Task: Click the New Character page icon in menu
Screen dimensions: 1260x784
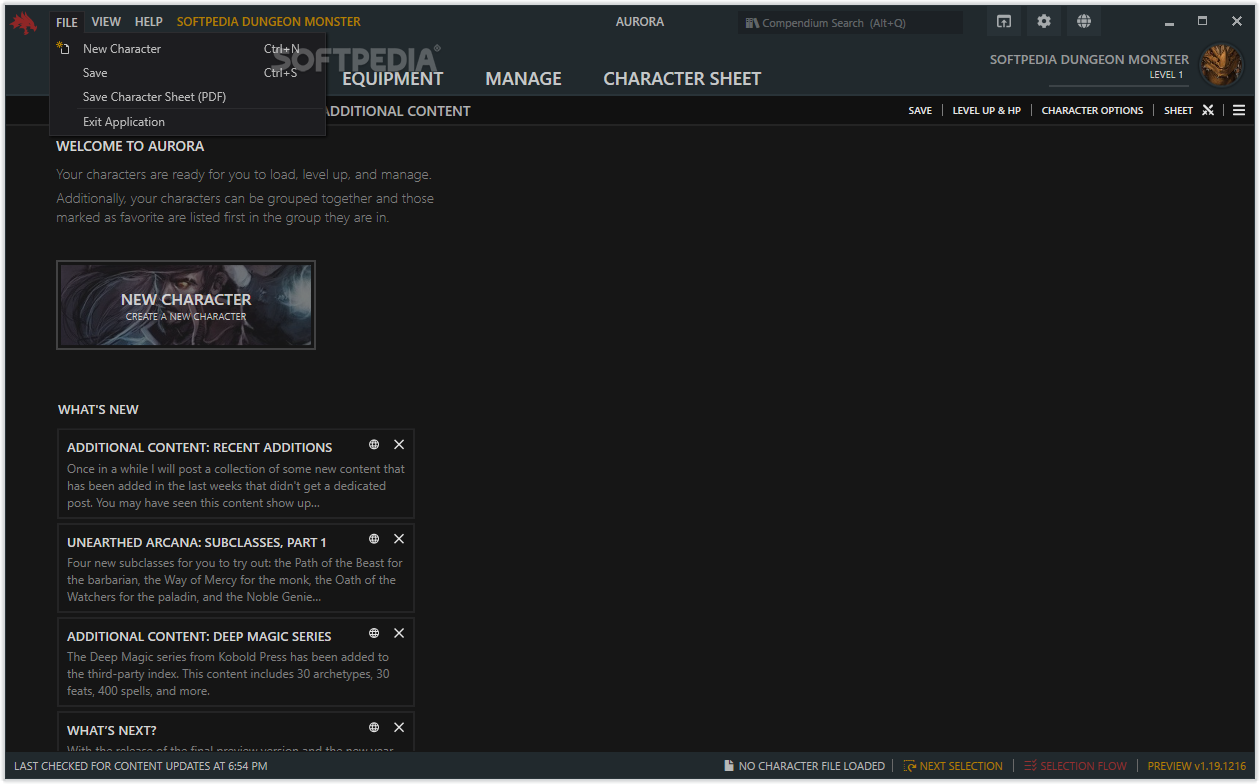Action: pyautogui.click(x=63, y=48)
